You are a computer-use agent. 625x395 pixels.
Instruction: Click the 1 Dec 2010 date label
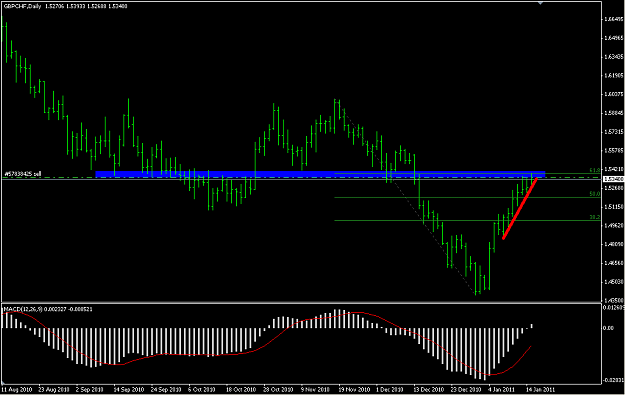(390, 389)
